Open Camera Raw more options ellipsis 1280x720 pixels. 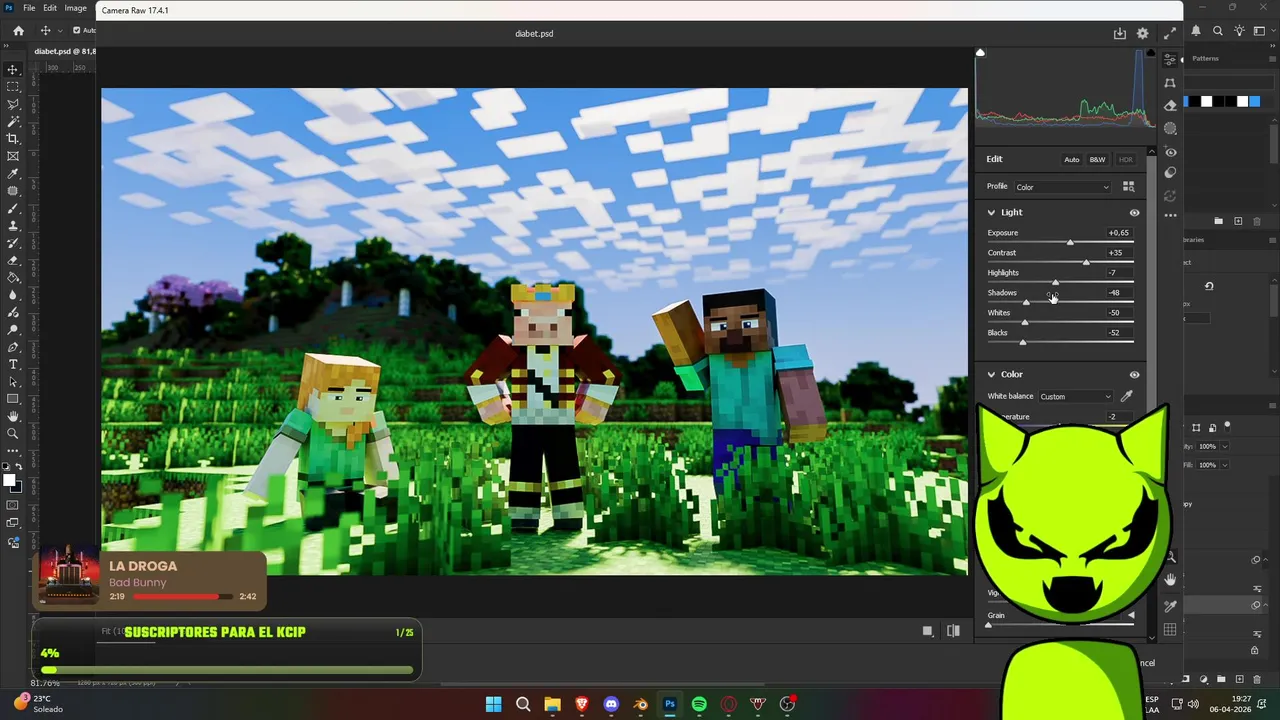tap(1170, 215)
